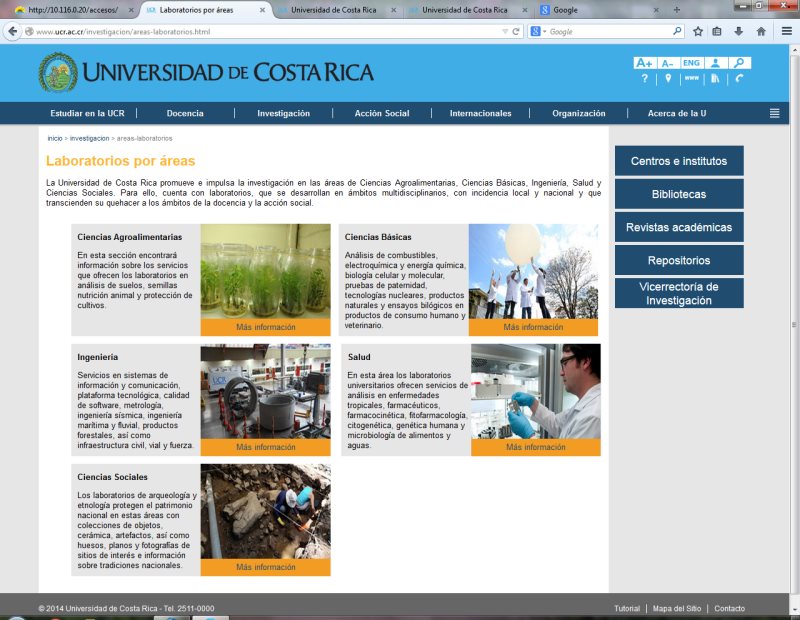This screenshot has height=620, width=800.
Task: Open the Google search engine selector
Action: pos(538,32)
